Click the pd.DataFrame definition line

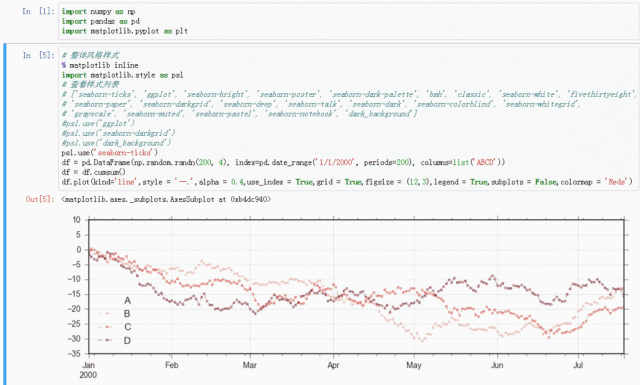click(x=283, y=162)
